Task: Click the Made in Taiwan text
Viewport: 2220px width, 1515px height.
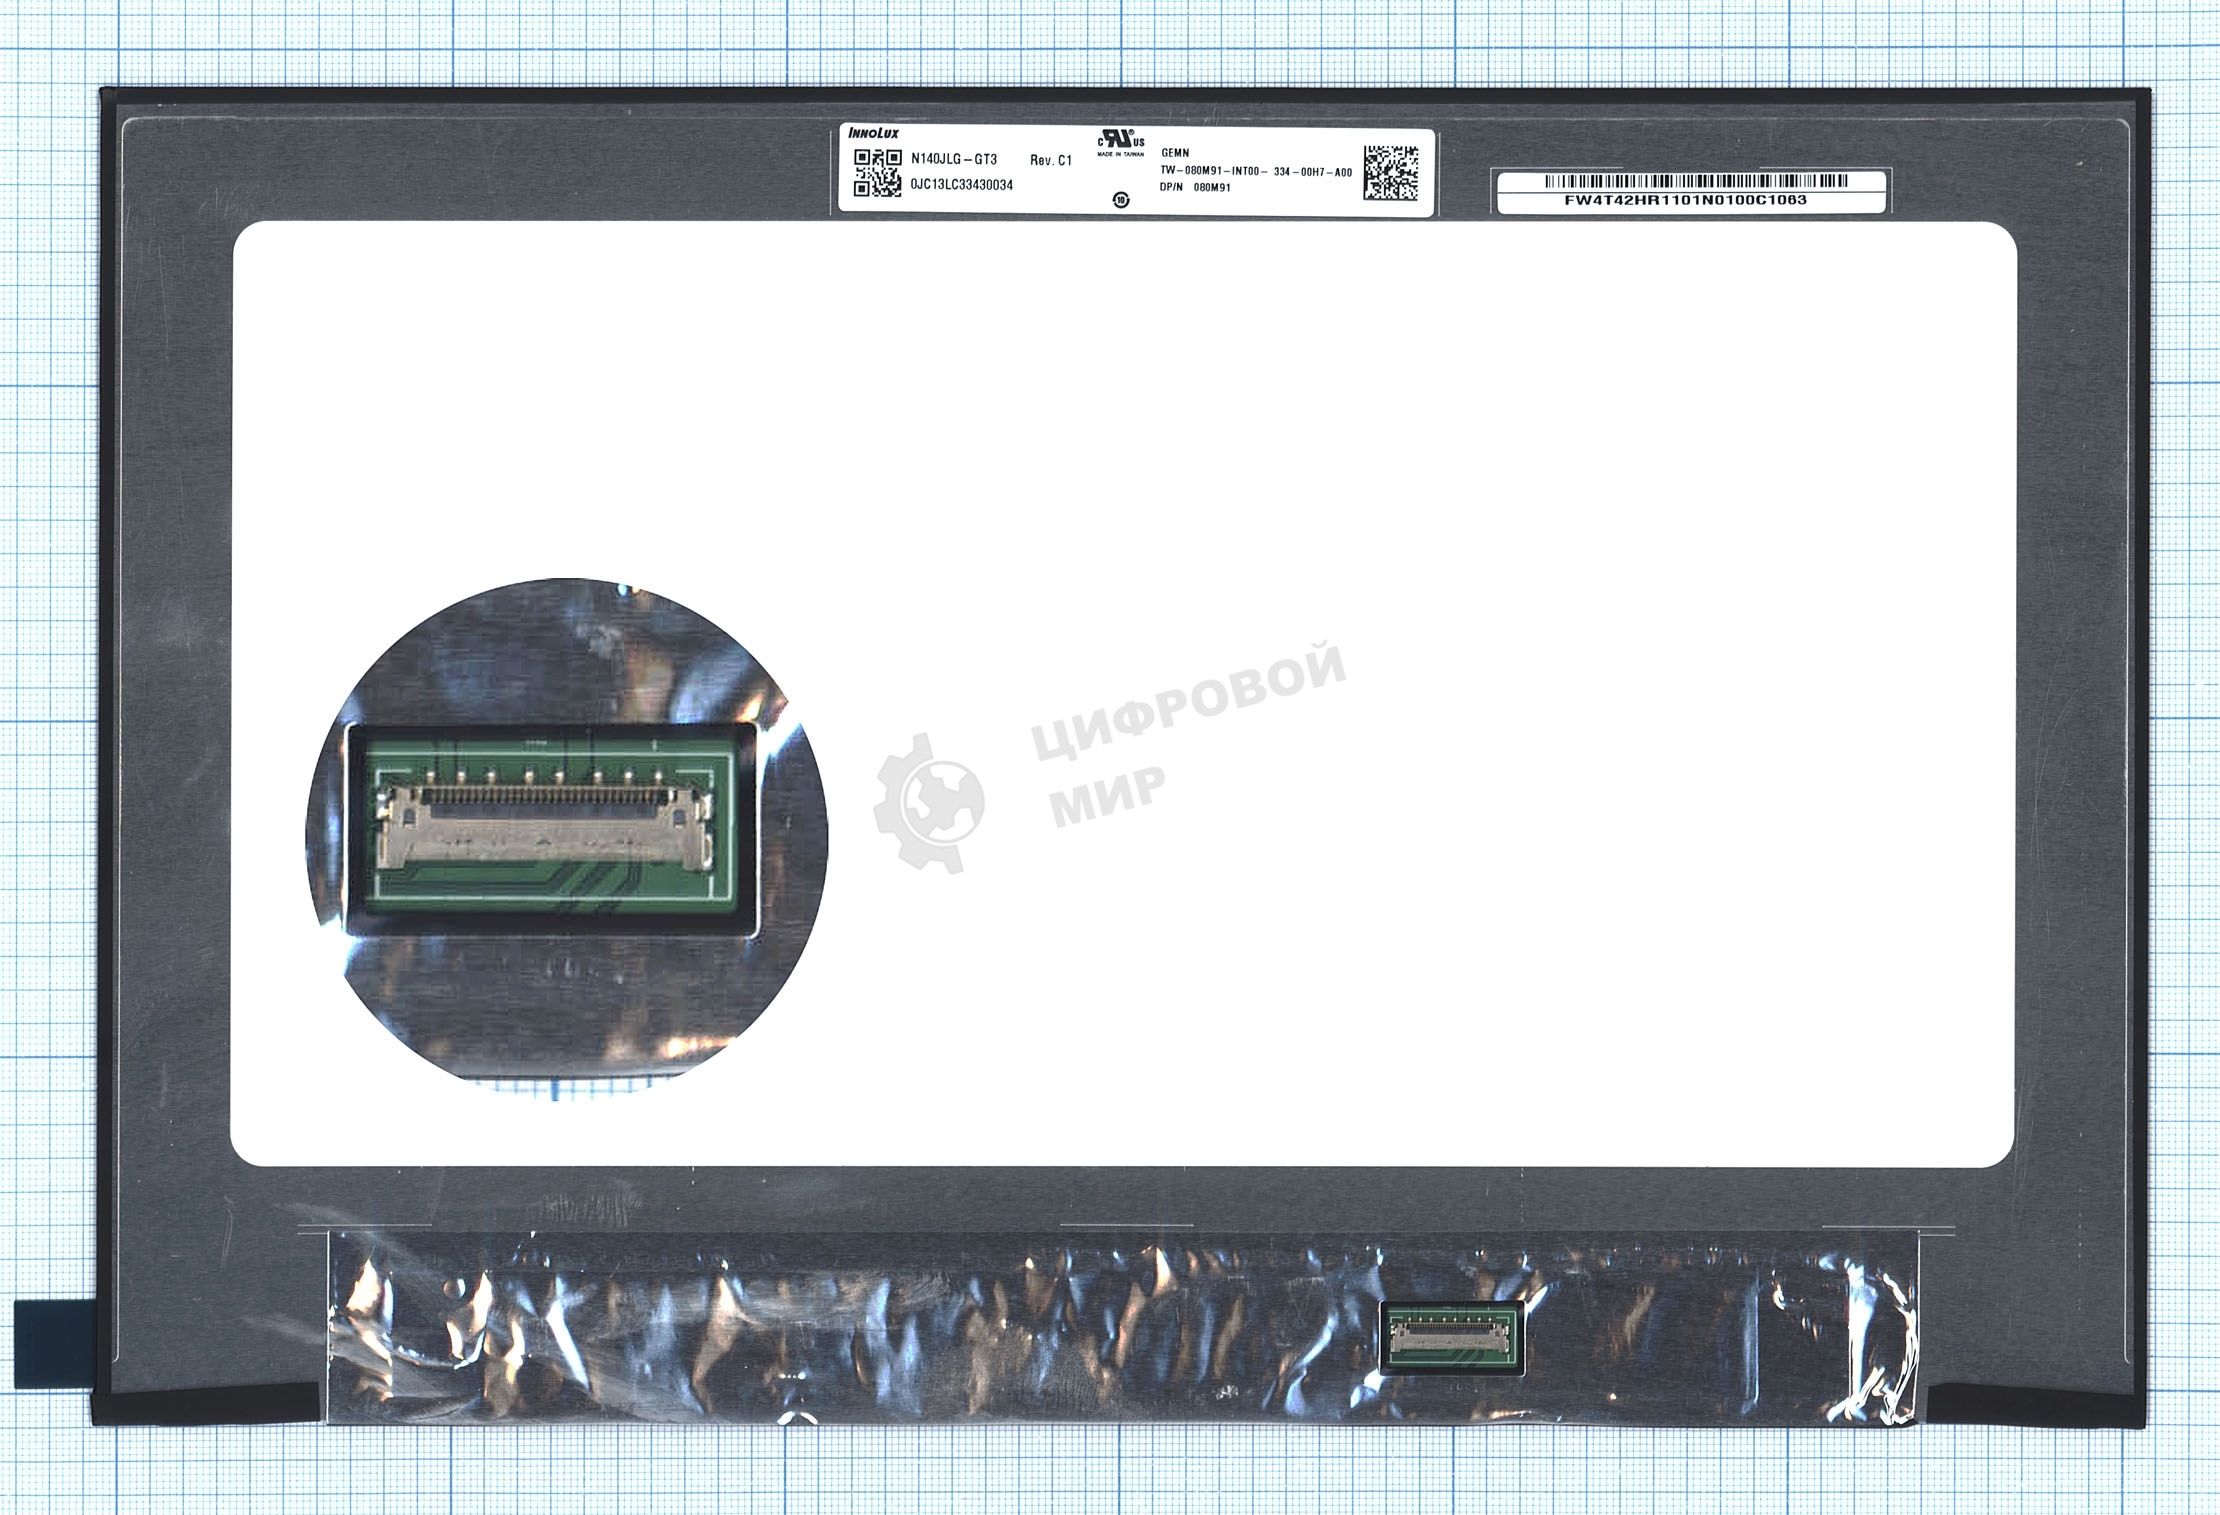Action: tap(1120, 155)
